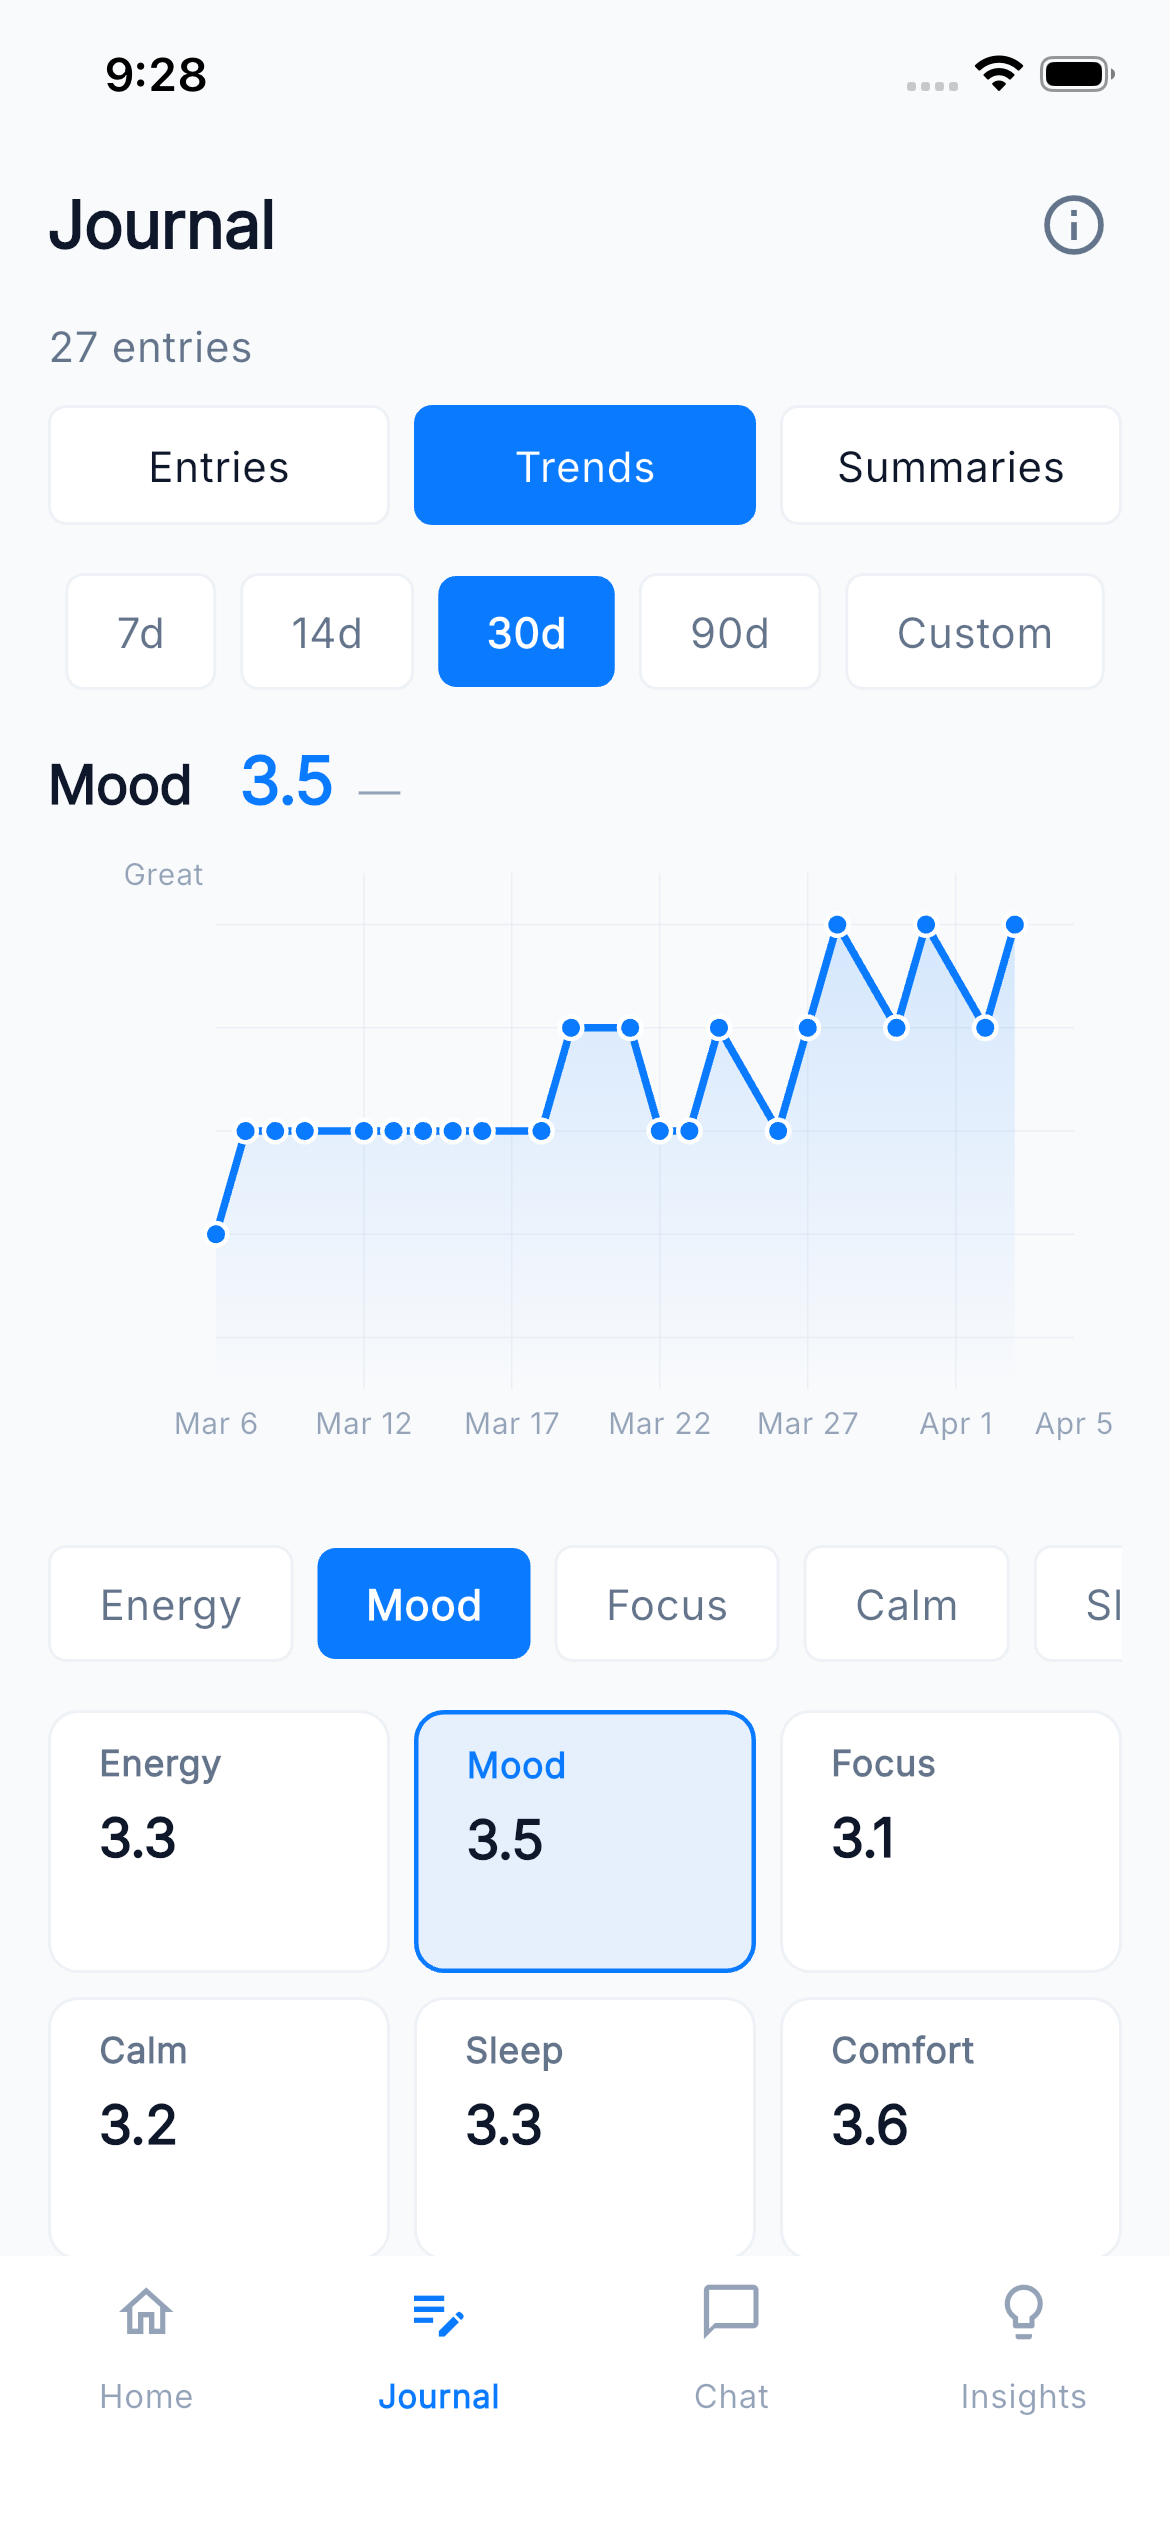Image resolution: width=1170 pixels, height=2532 pixels.
Task: Select the 7d time range
Action: point(140,631)
